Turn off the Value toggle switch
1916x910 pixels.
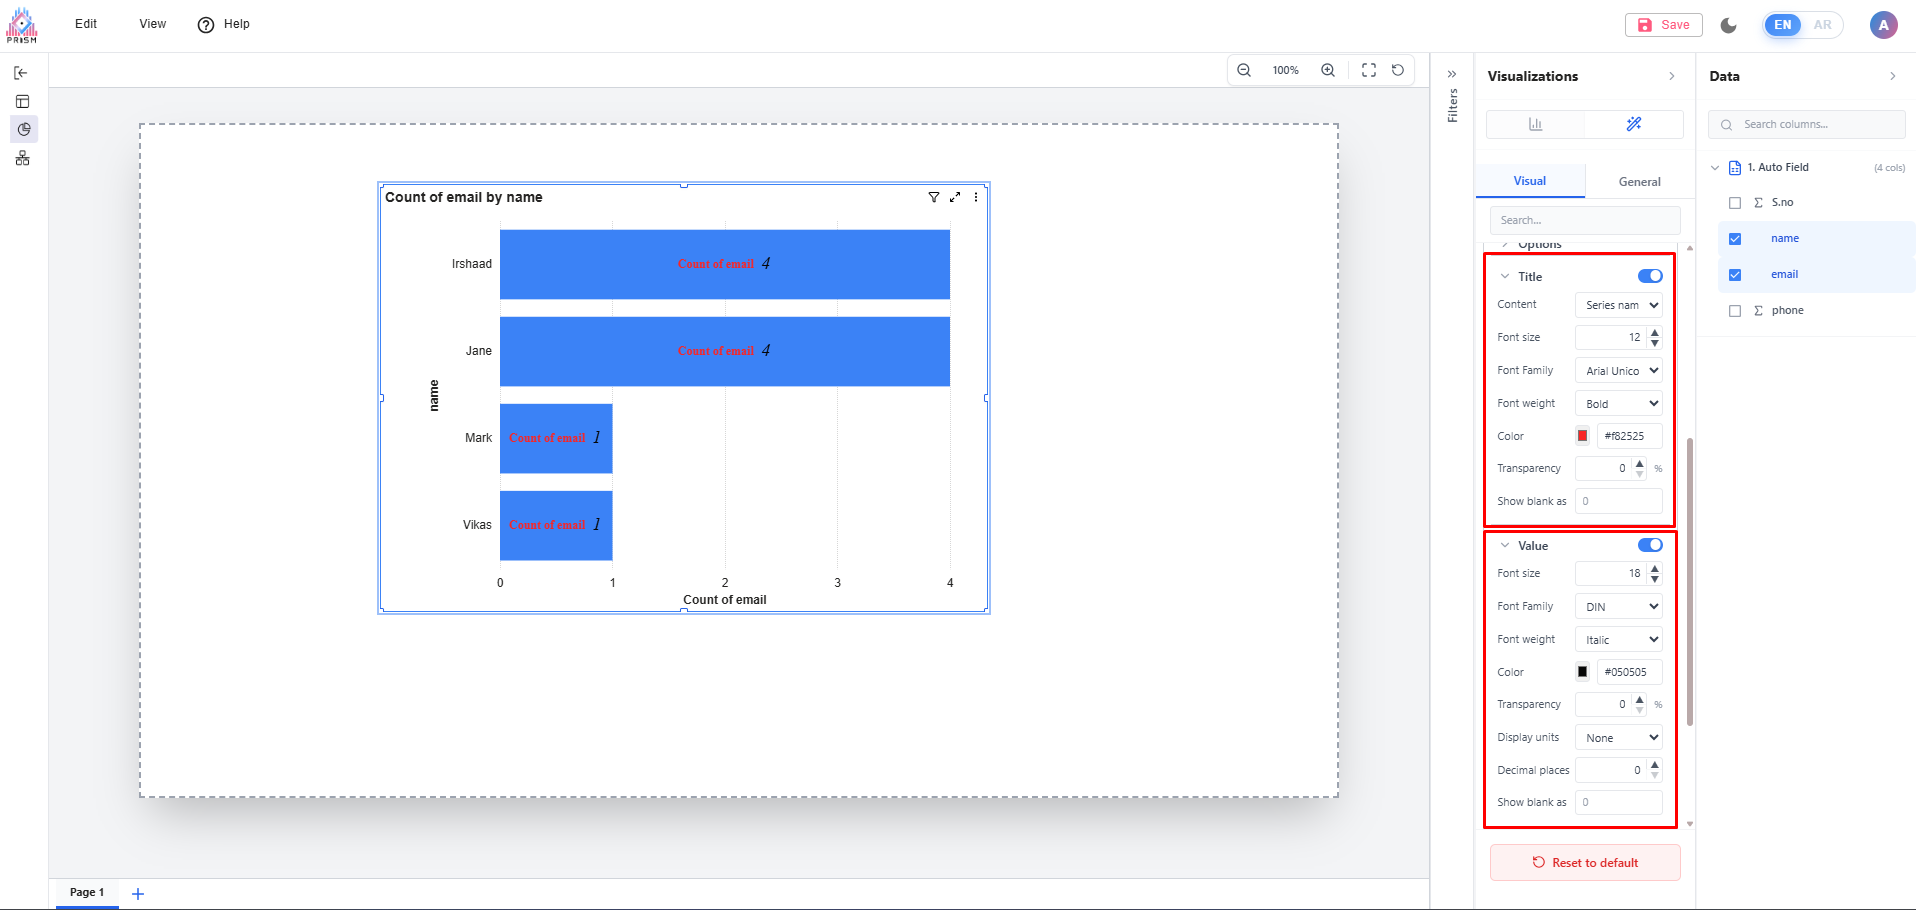coord(1650,545)
